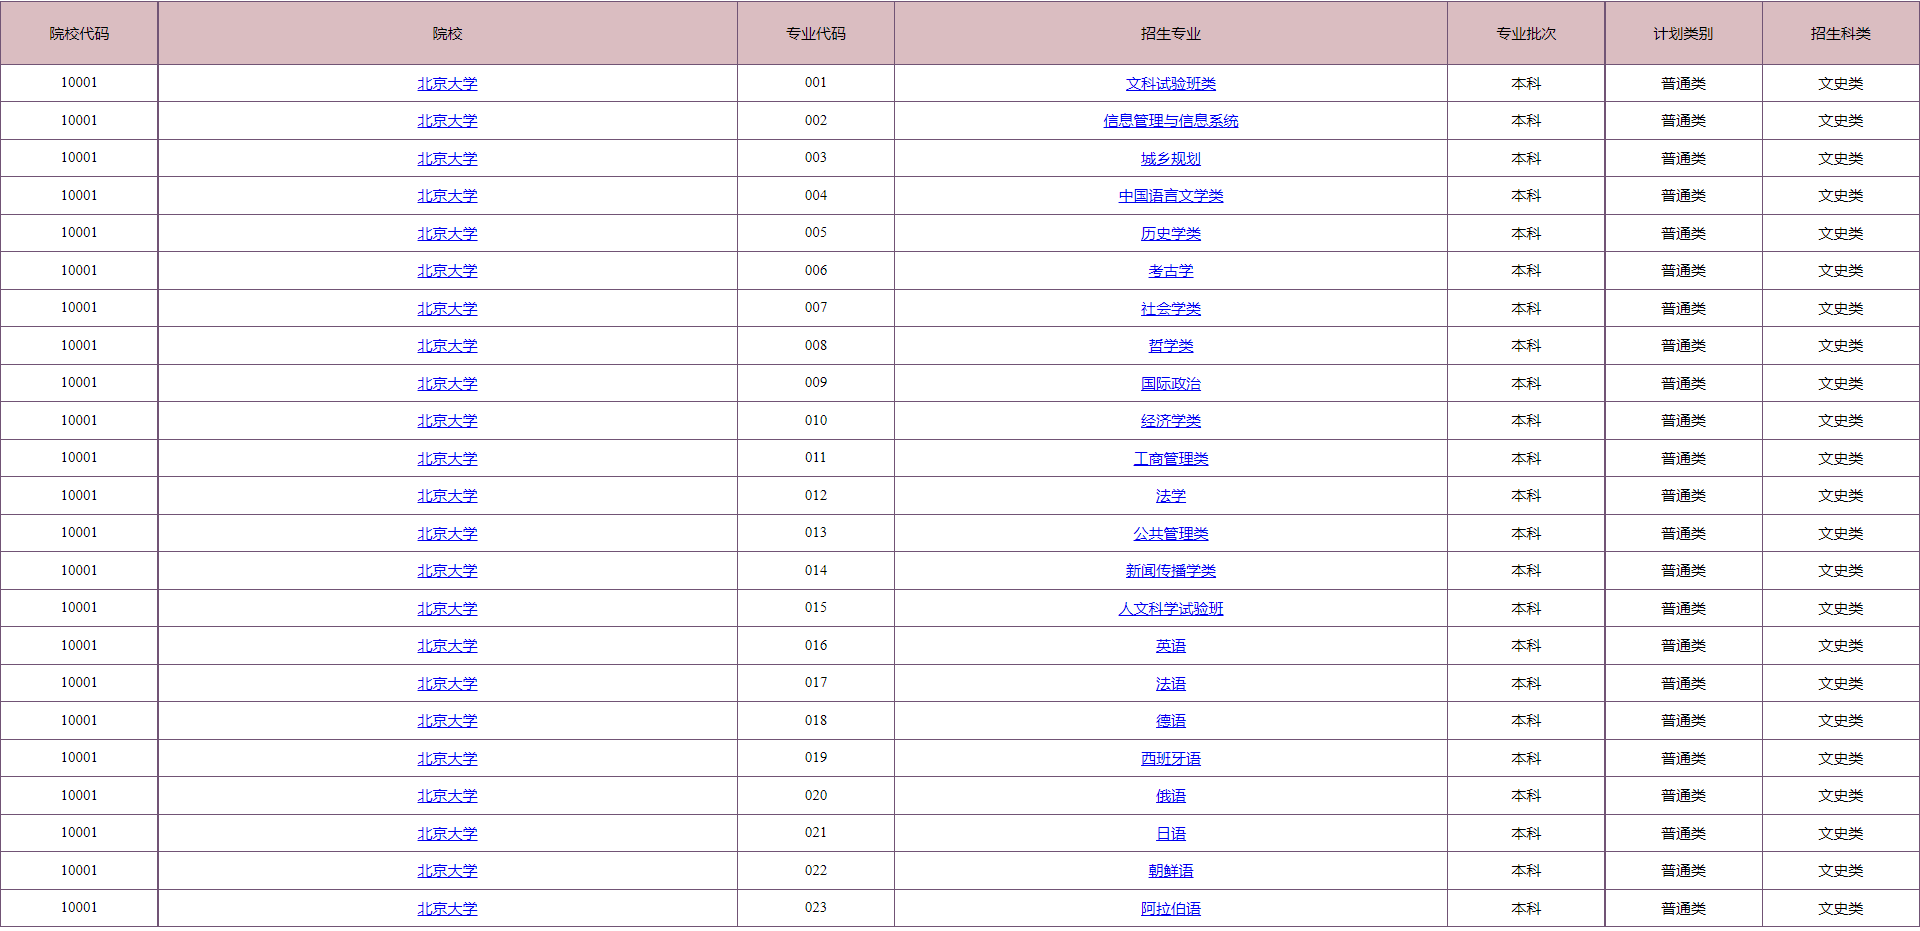1920x931 pixels.
Task: Open the 城乡规划 major link
Action: pos(1170,159)
